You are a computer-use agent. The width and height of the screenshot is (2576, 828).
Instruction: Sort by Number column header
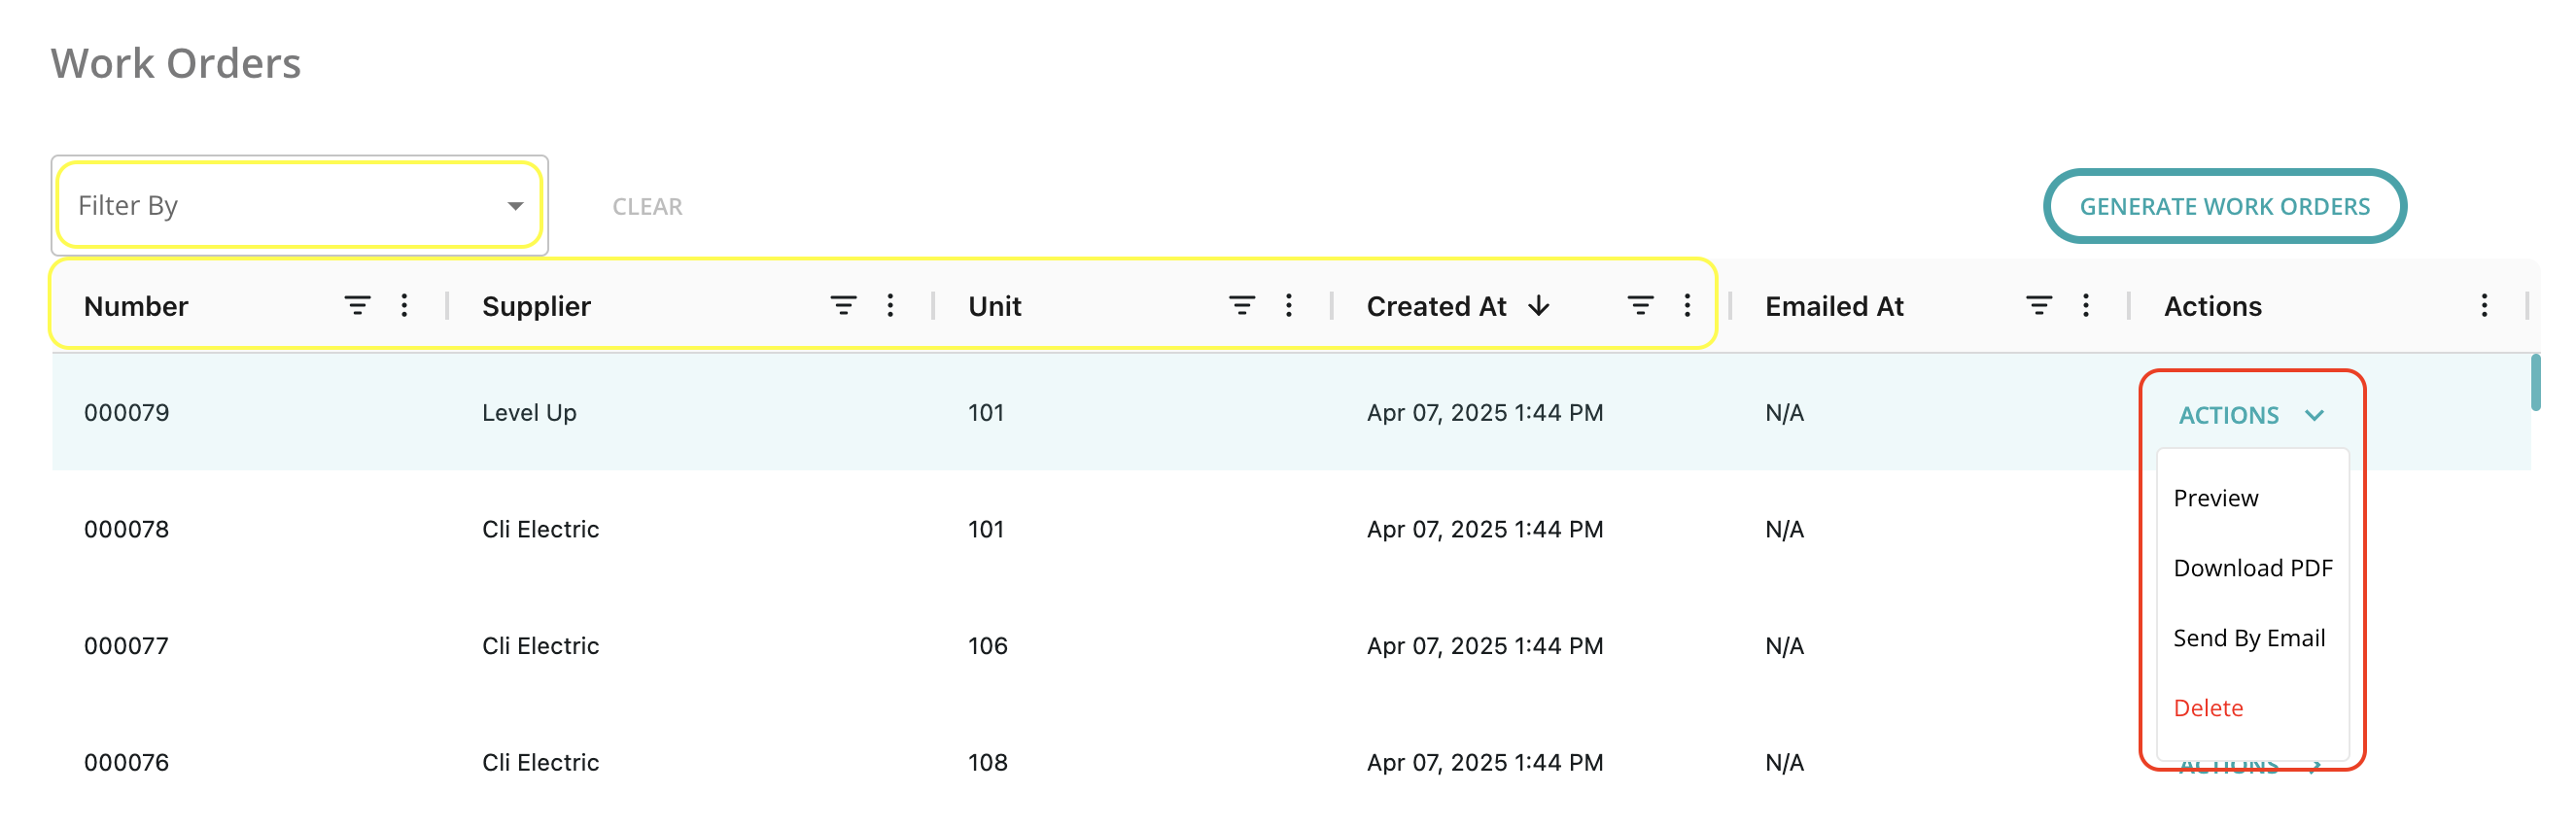click(136, 306)
